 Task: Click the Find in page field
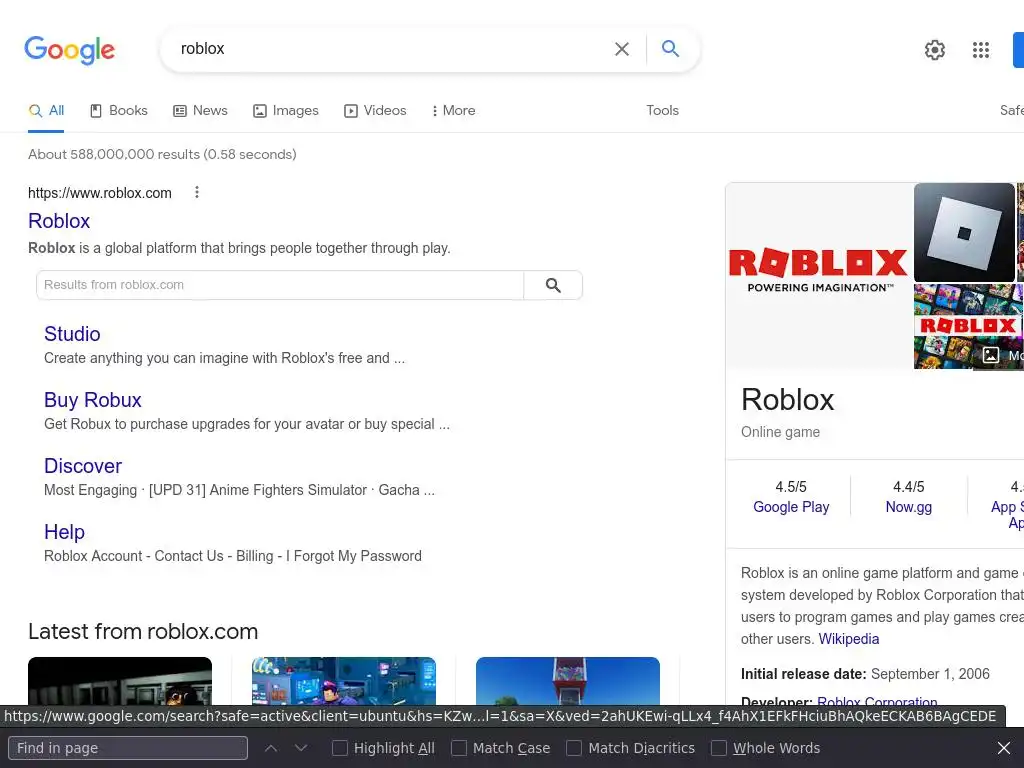tap(128, 748)
